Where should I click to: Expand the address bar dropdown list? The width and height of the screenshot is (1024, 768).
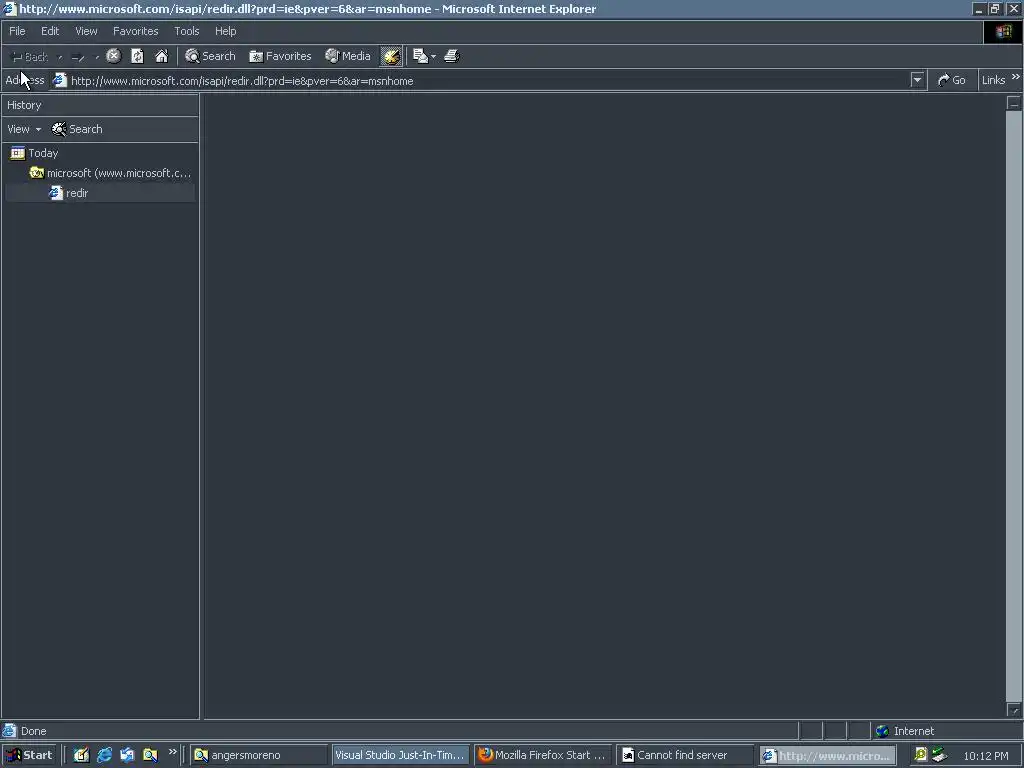pos(918,80)
